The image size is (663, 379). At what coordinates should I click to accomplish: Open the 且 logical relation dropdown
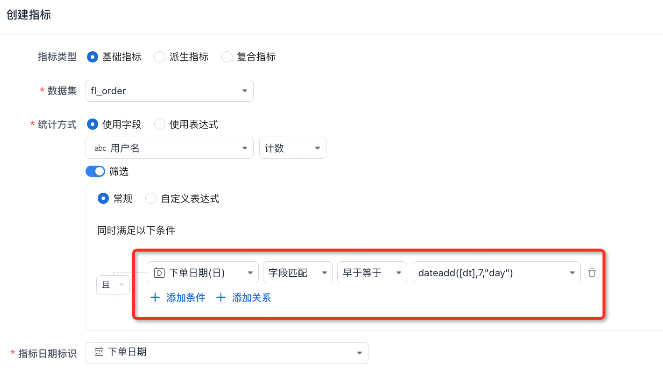pos(113,285)
